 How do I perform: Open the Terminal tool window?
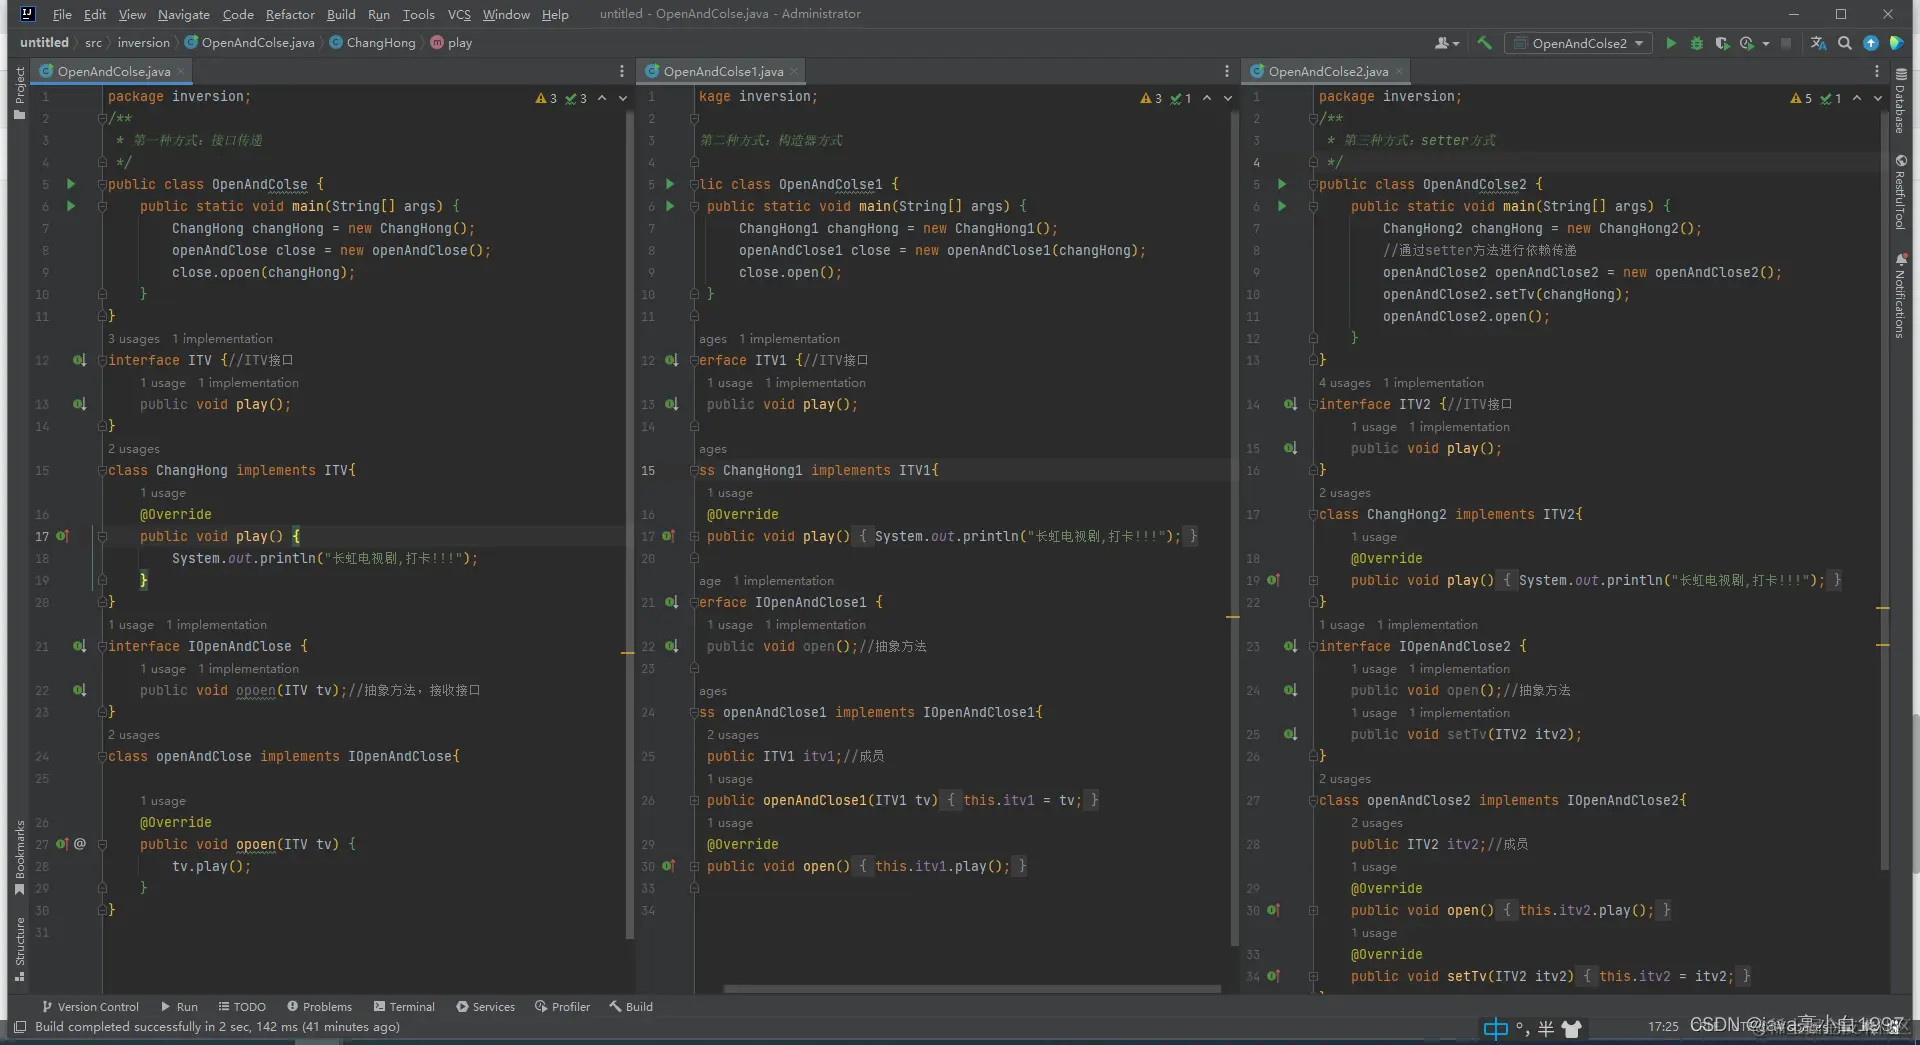tap(403, 1006)
